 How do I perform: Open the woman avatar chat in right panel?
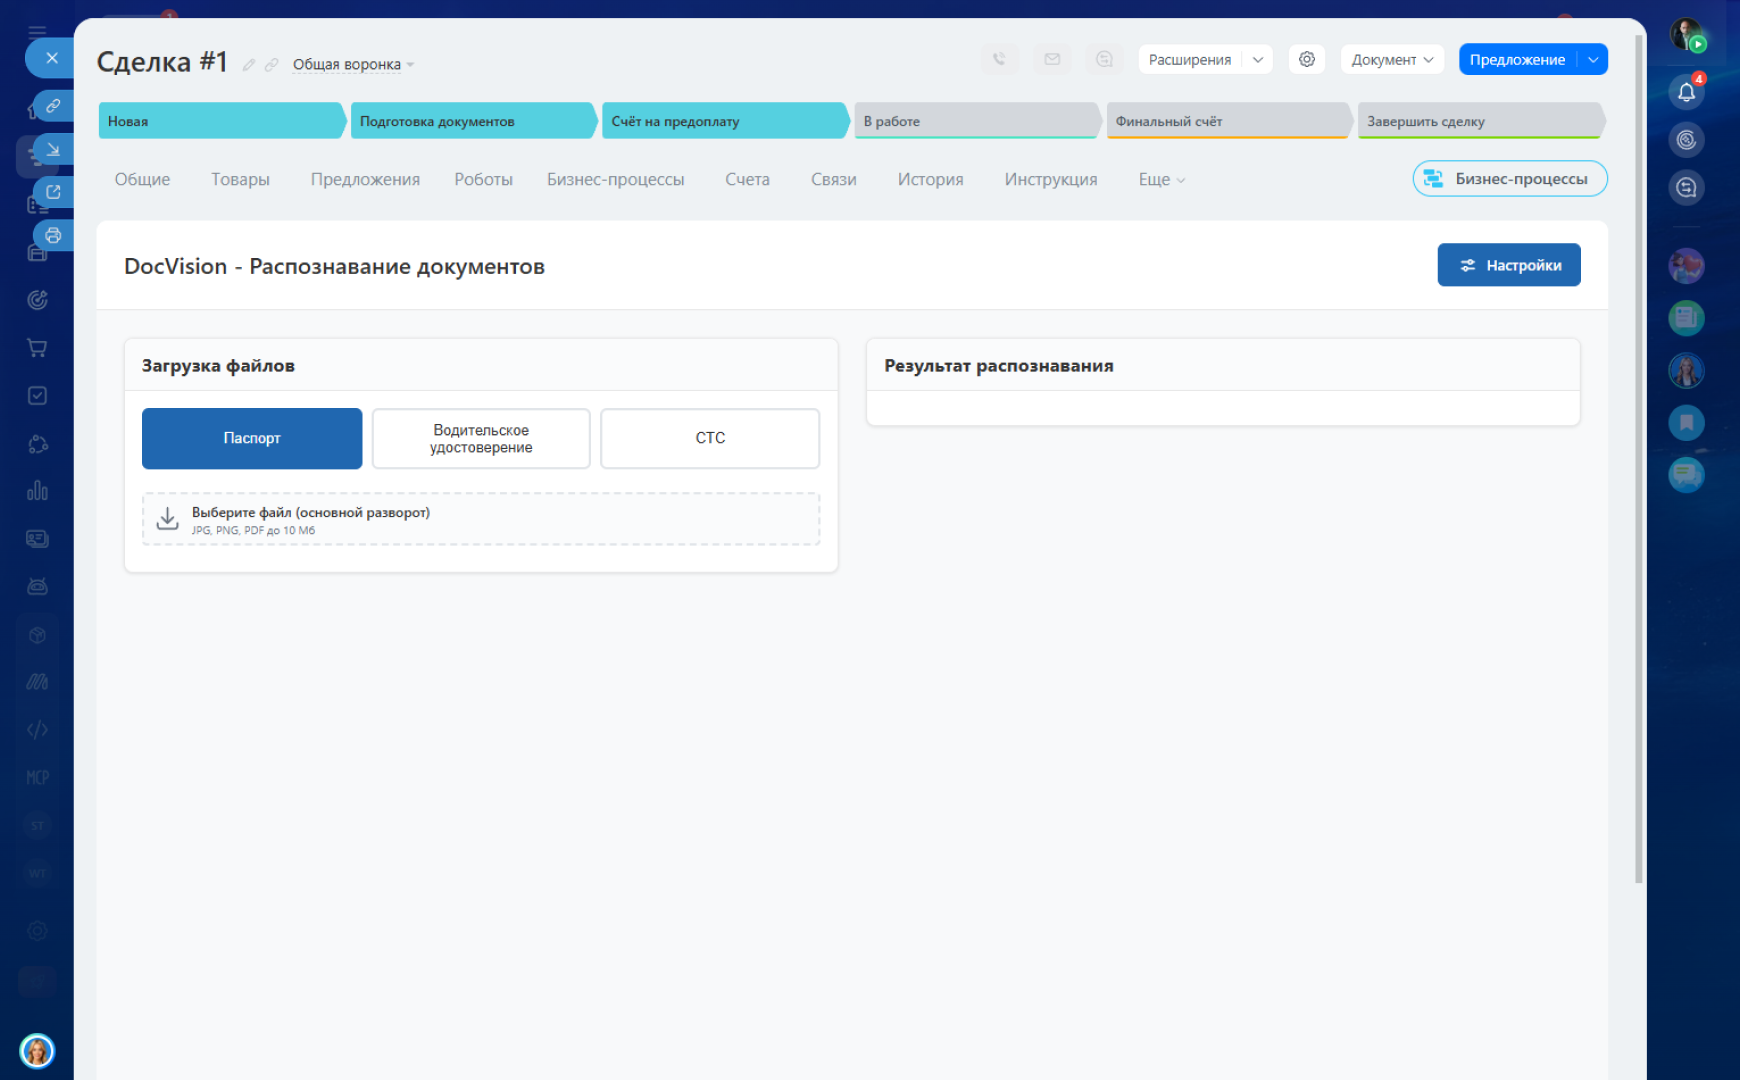pyautogui.click(x=1686, y=370)
